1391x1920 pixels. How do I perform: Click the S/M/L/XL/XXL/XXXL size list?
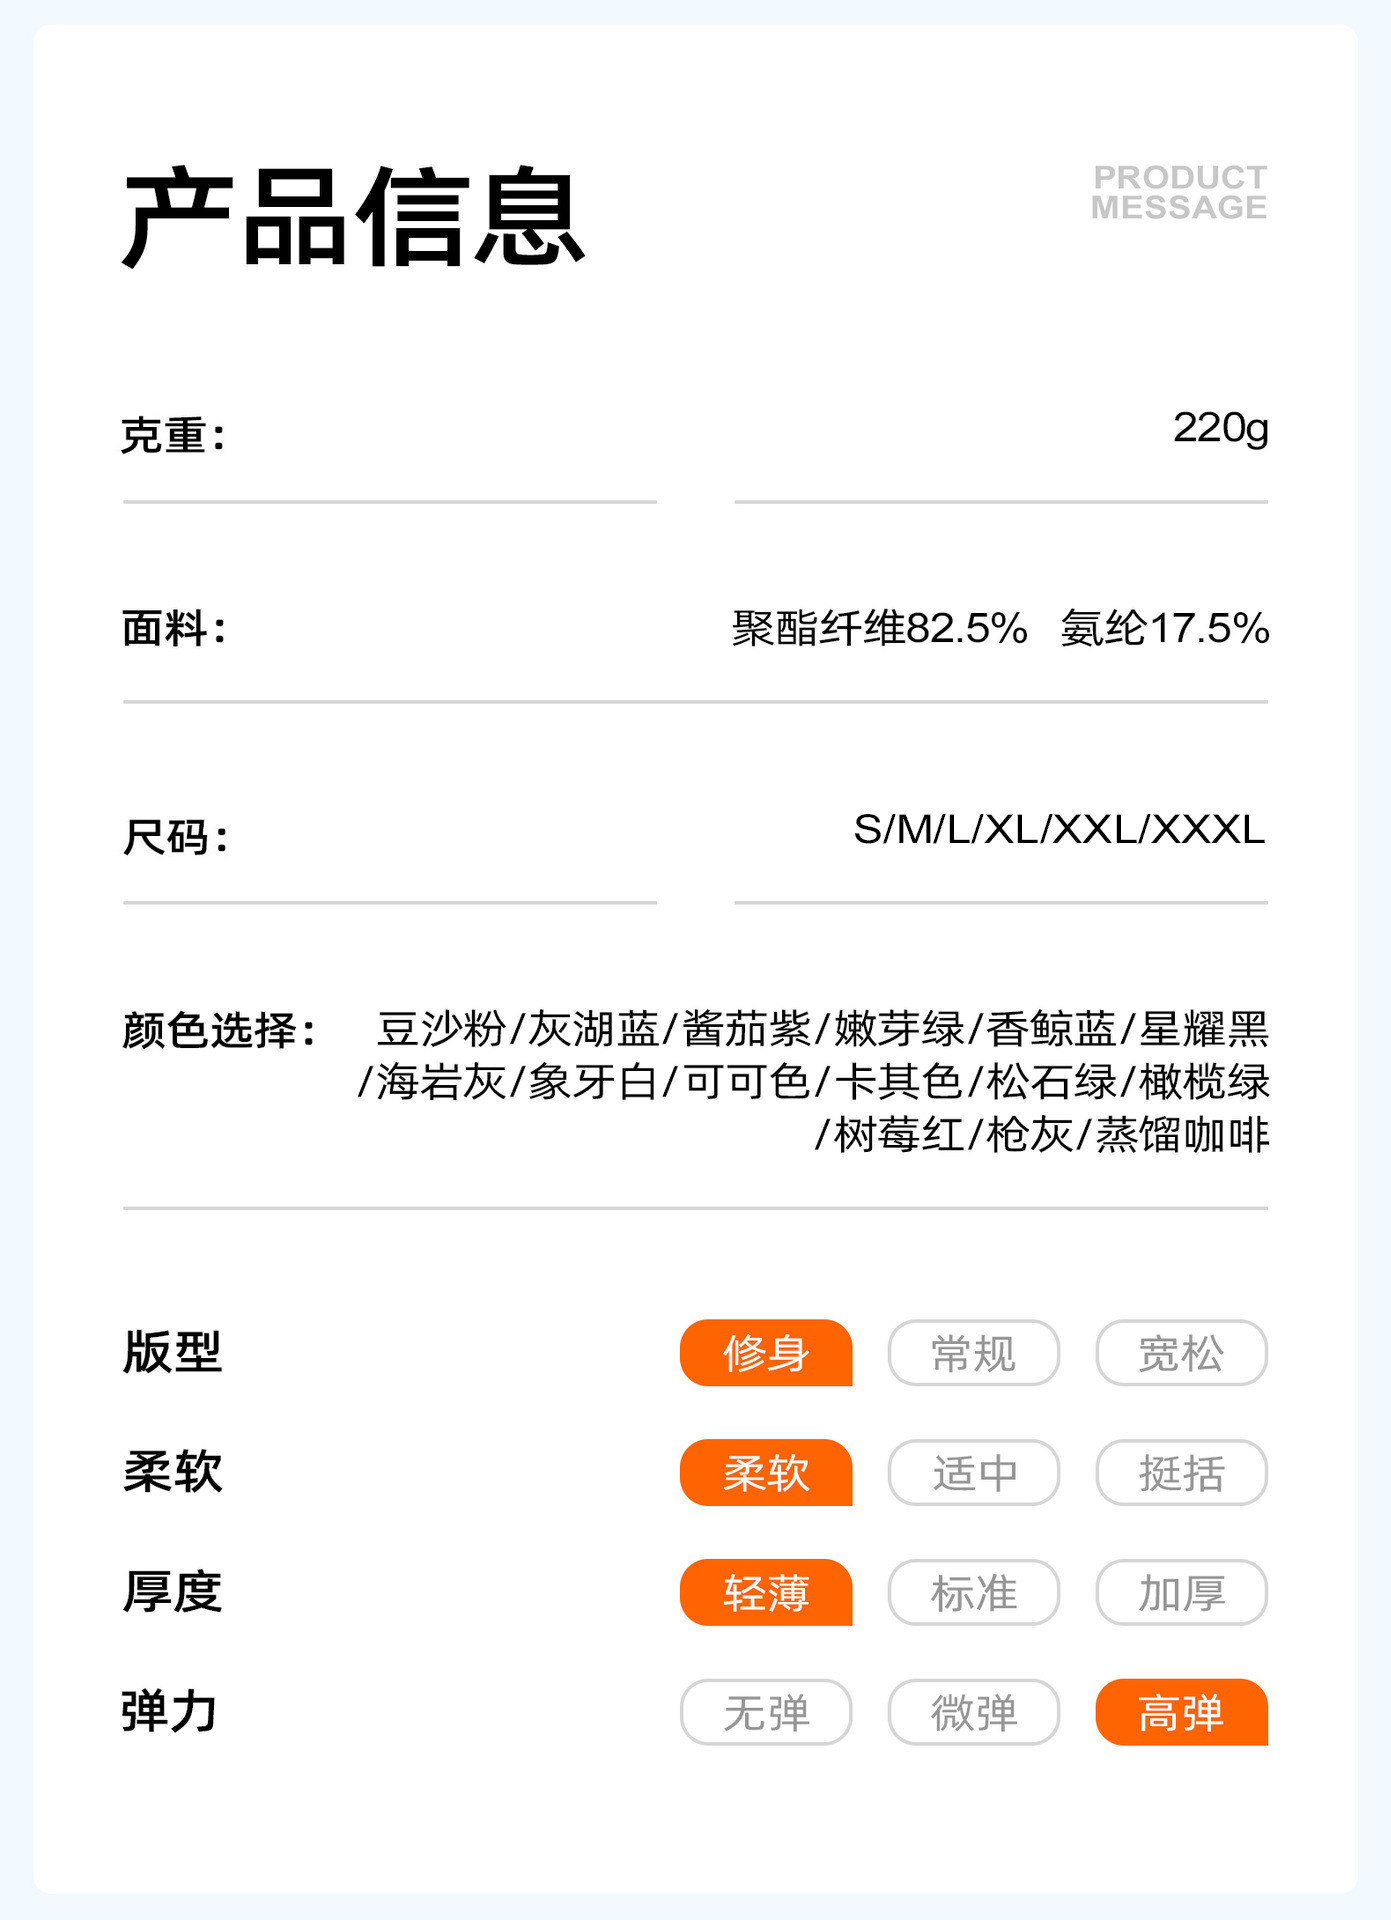tap(1059, 829)
